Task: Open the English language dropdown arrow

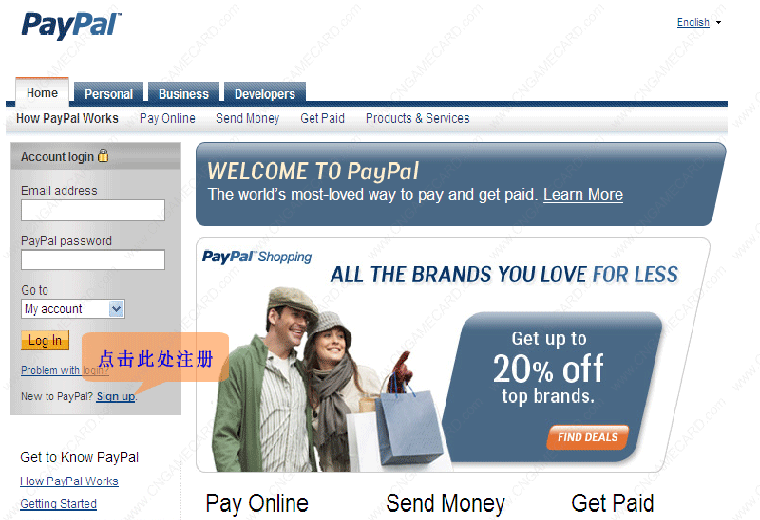Action: [x=718, y=22]
